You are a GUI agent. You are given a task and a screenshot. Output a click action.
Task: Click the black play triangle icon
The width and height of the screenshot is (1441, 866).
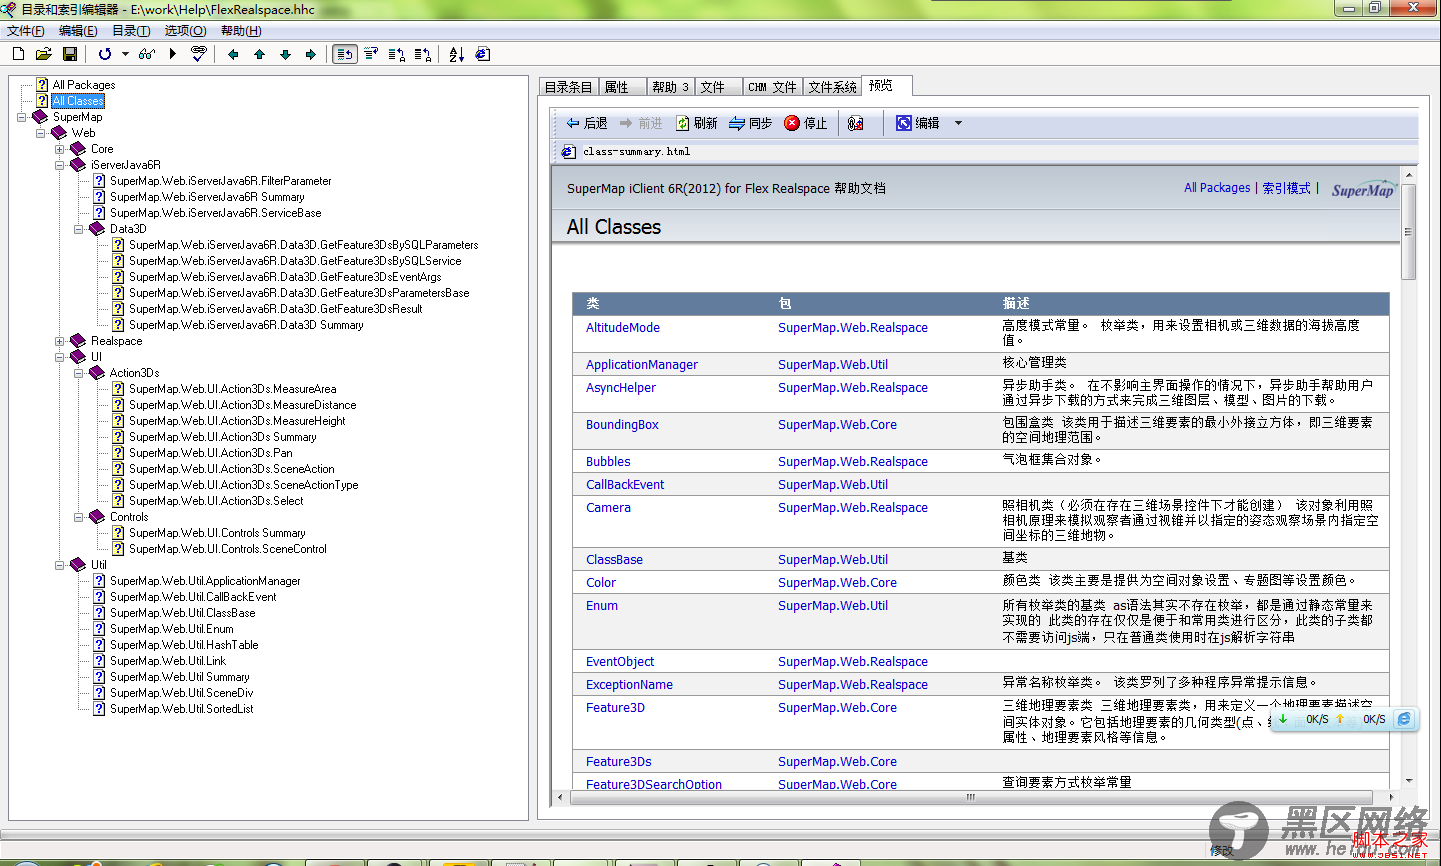[x=173, y=54]
